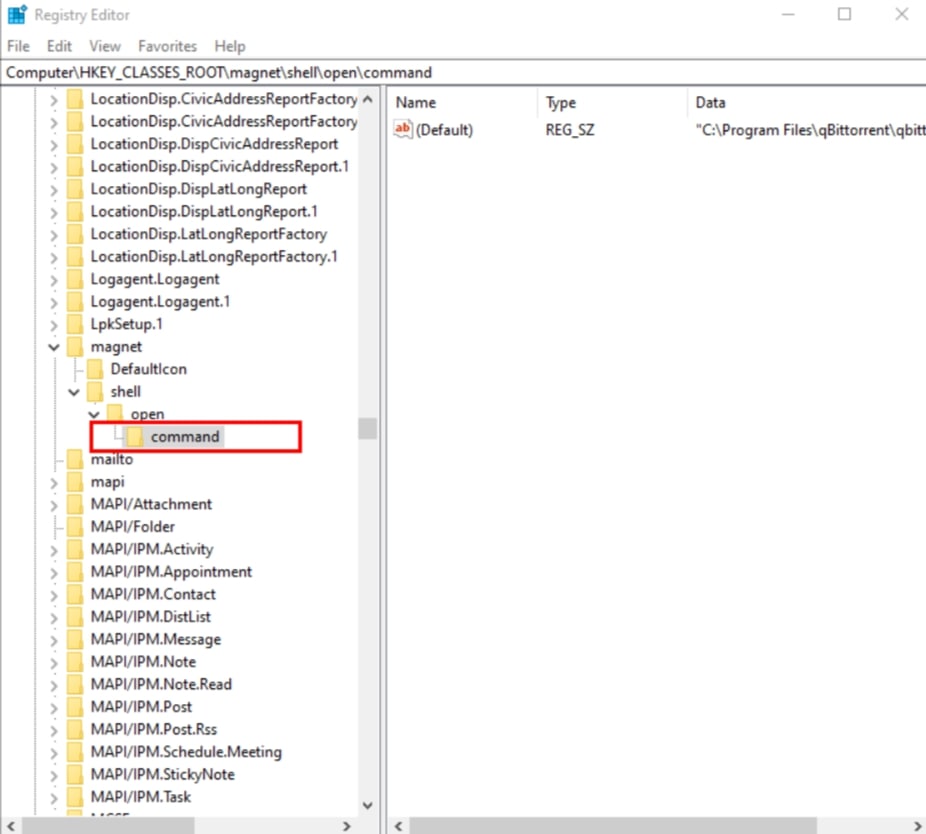Open the Edit menu

tap(59, 46)
